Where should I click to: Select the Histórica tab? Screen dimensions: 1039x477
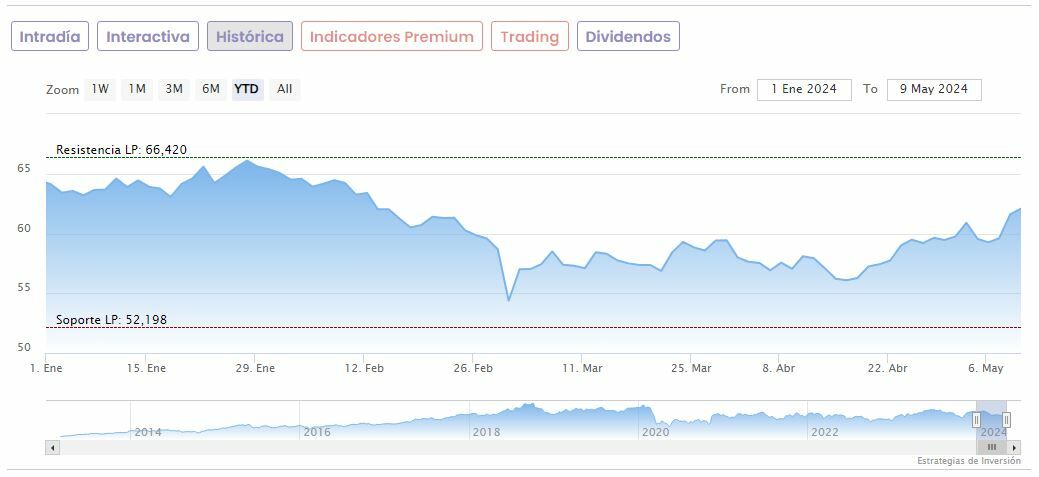(x=250, y=37)
